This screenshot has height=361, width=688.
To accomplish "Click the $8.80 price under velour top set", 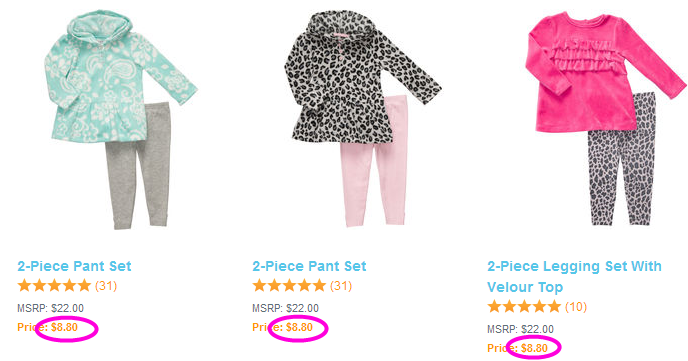I will click(534, 348).
